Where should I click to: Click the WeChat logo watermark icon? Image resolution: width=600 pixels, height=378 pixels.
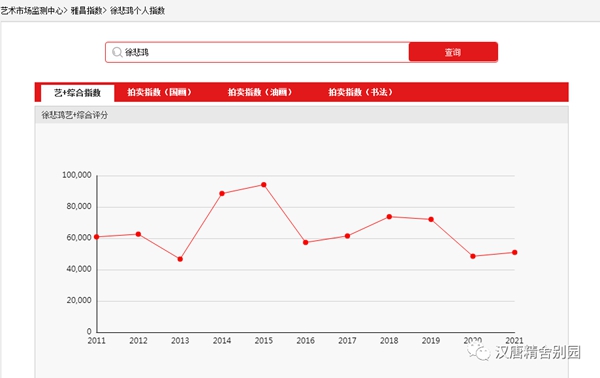[x=478, y=351]
